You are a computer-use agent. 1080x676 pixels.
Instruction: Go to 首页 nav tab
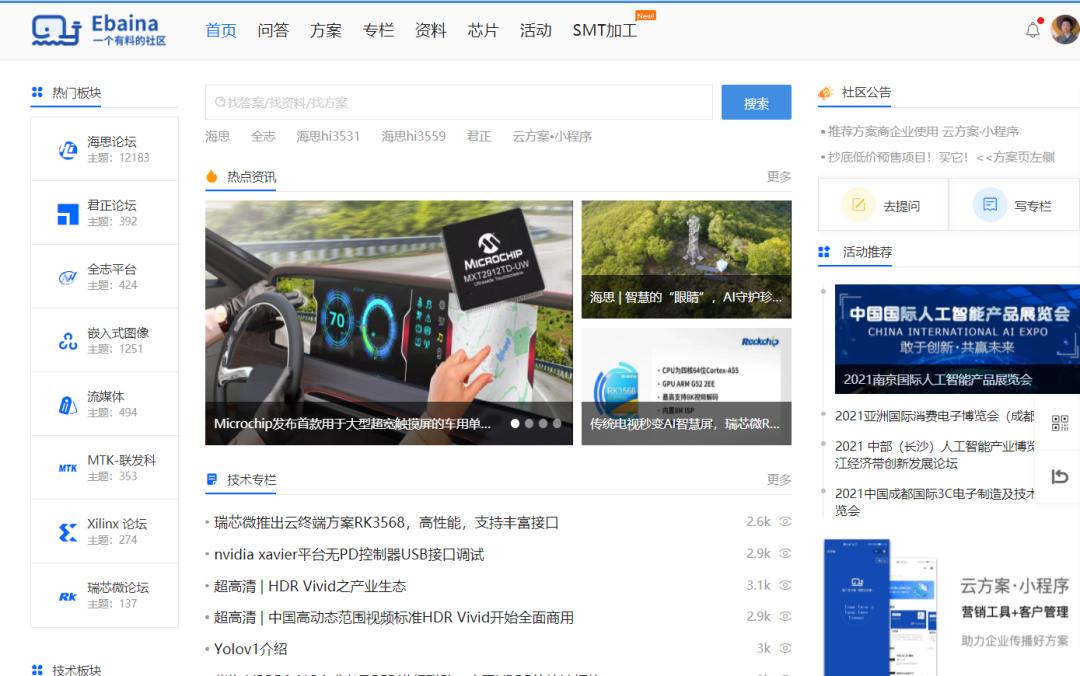point(221,30)
